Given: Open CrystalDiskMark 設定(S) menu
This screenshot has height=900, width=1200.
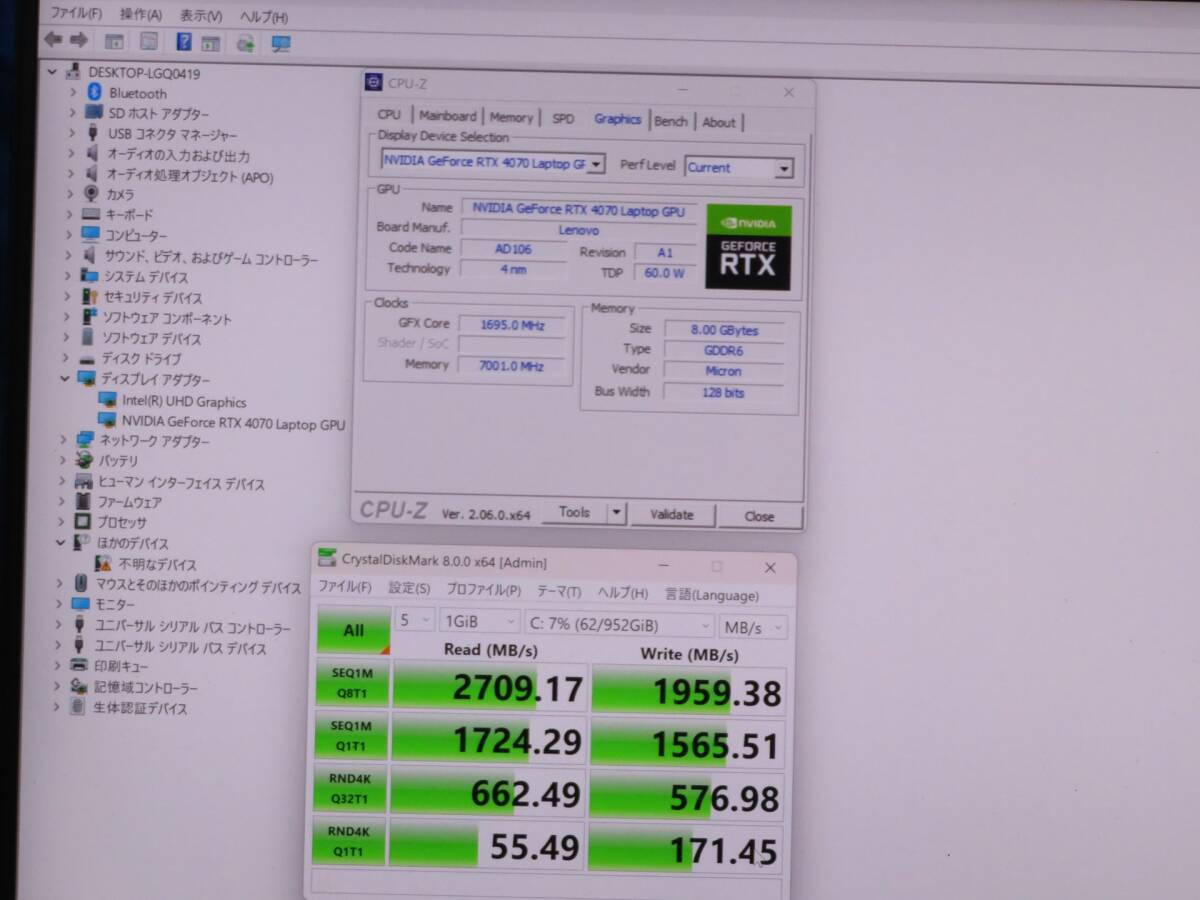Looking at the screenshot, I should (x=409, y=589).
